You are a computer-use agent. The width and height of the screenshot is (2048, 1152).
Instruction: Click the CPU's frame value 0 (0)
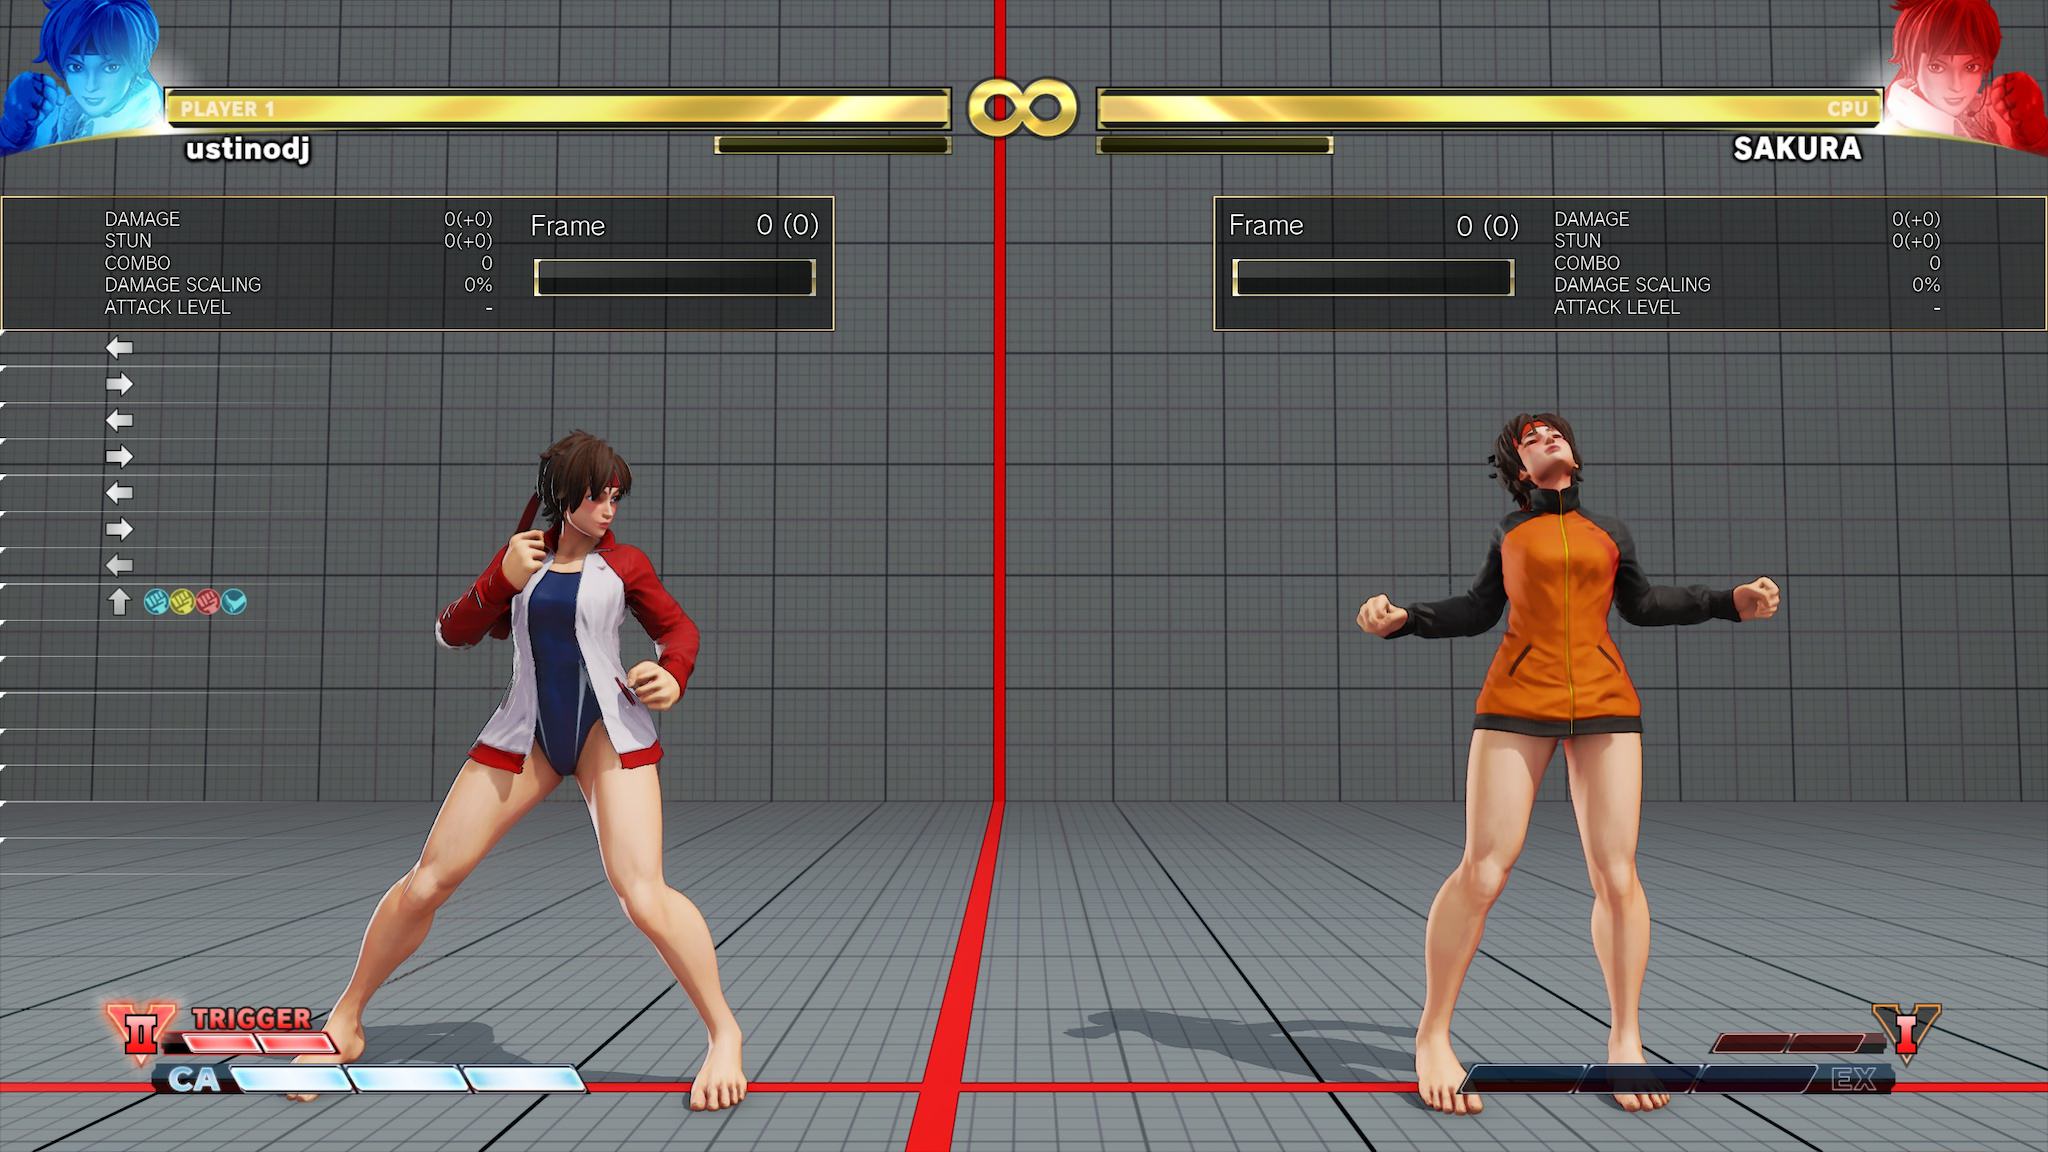point(1487,226)
